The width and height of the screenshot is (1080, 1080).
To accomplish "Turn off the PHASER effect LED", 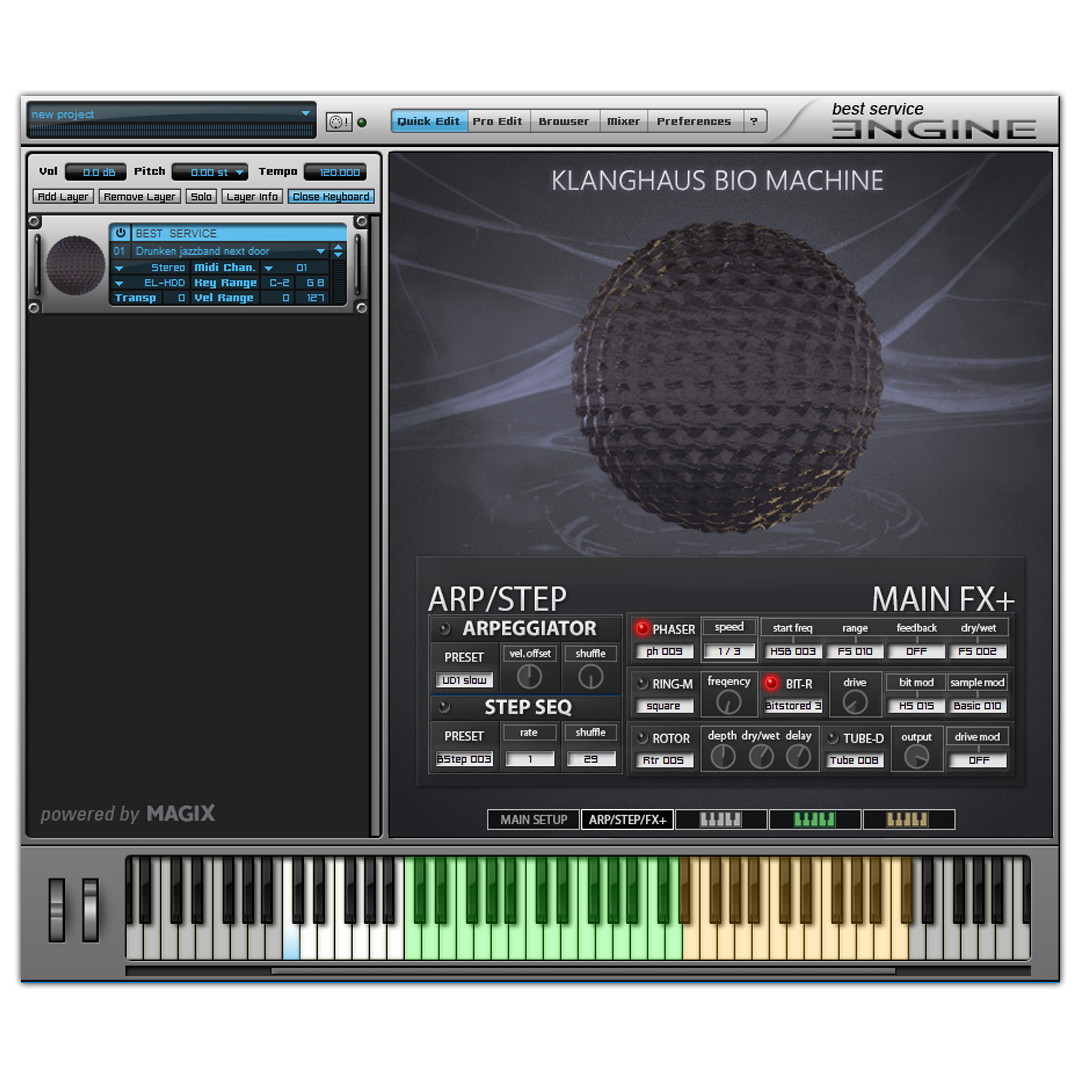I will [642, 629].
